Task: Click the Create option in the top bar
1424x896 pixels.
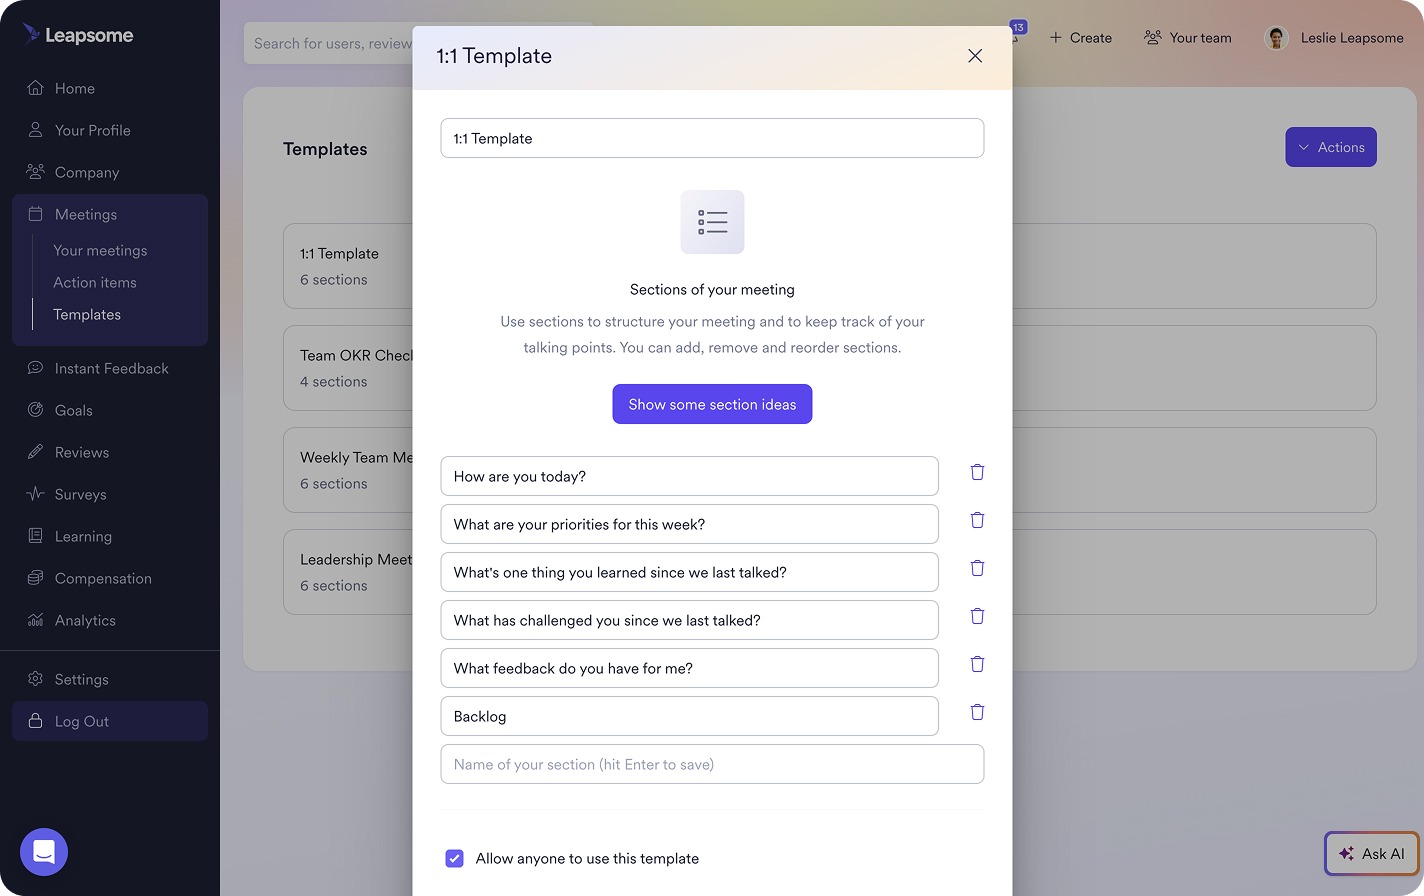Action: (x=1080, y=37)
